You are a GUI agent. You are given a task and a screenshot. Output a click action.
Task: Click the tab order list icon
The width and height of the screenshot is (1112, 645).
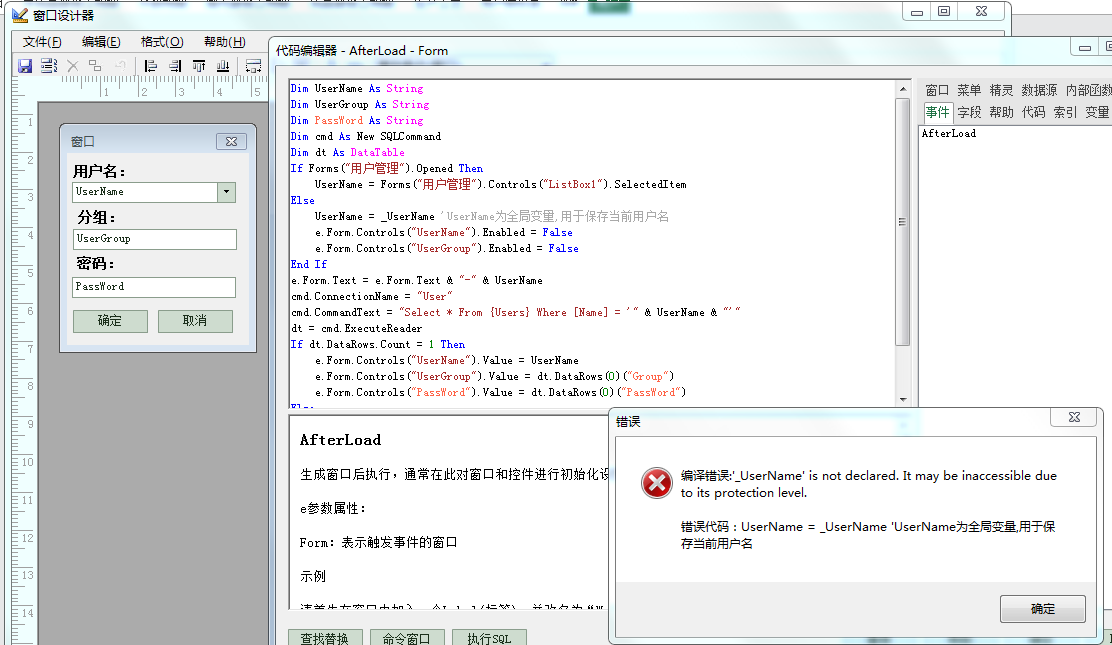(48, 66)
